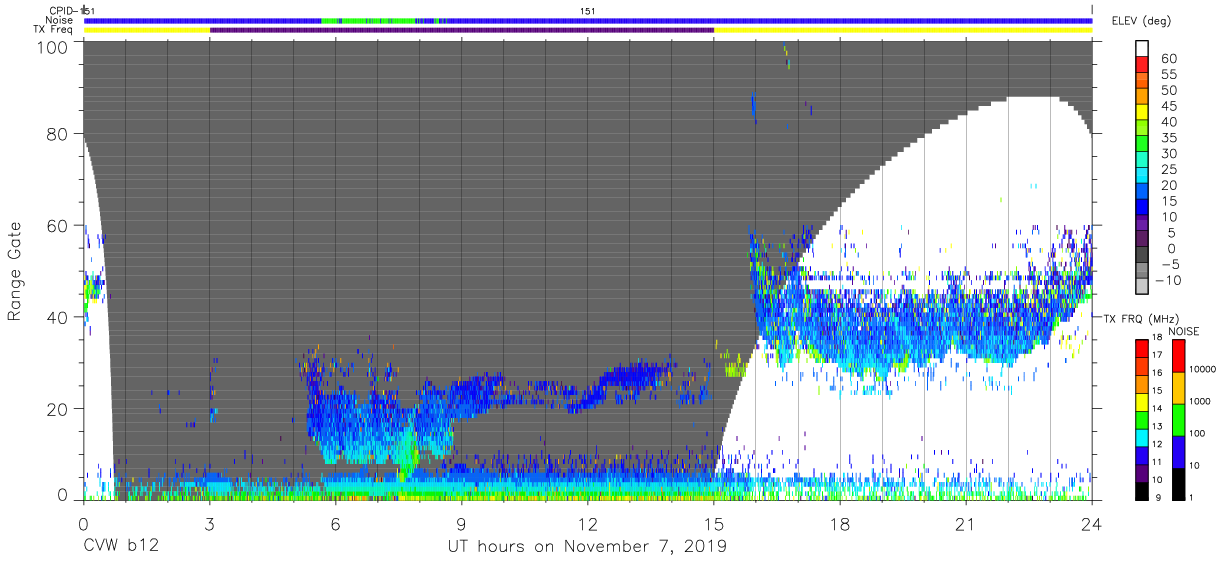Pick the yellow segment of TX FRQ colorbar

1142,401
